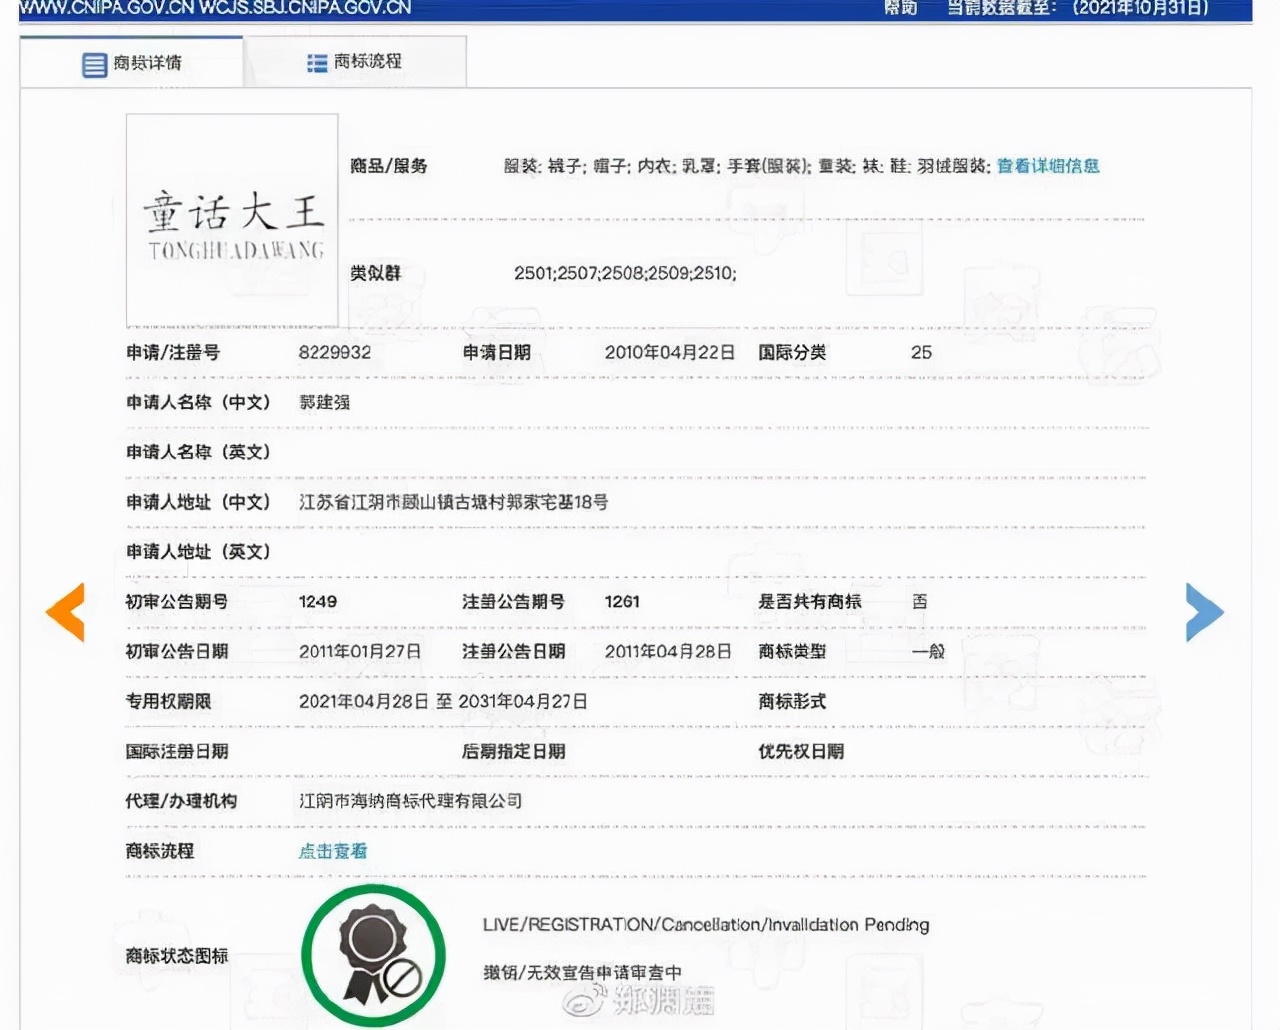The image size is (1280, 1030).
Task: Select the 商品/服务 goods list text
Action: pyautogui.click(x=747, y=166)
